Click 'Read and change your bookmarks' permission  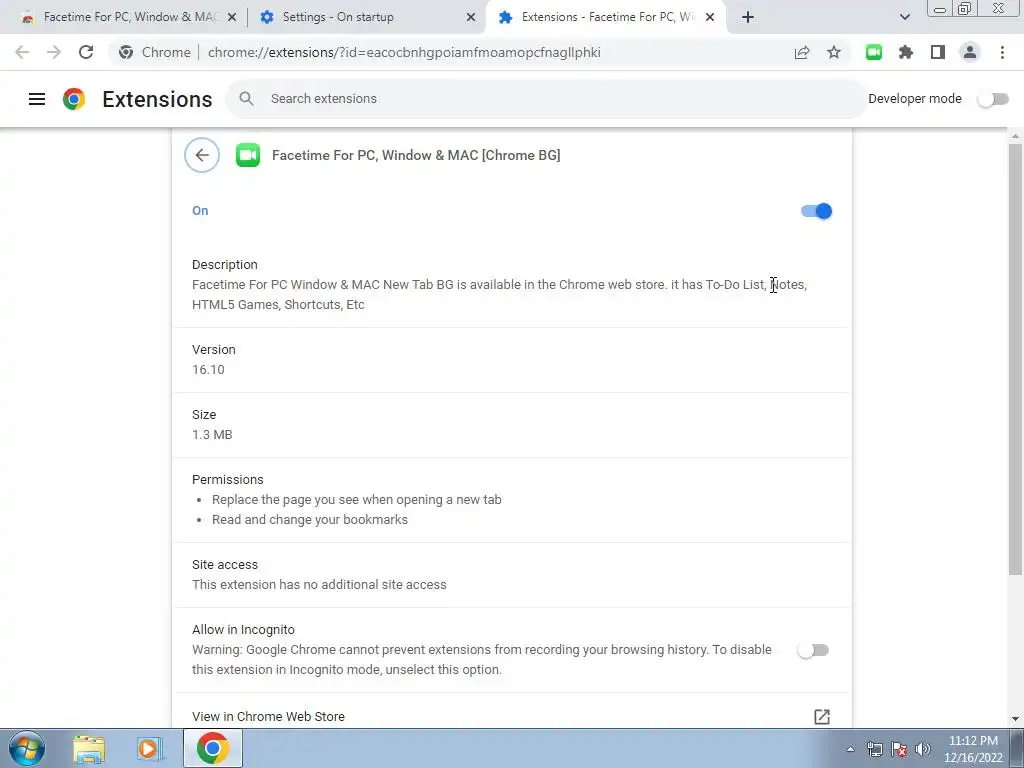click(x=310, y=520)
